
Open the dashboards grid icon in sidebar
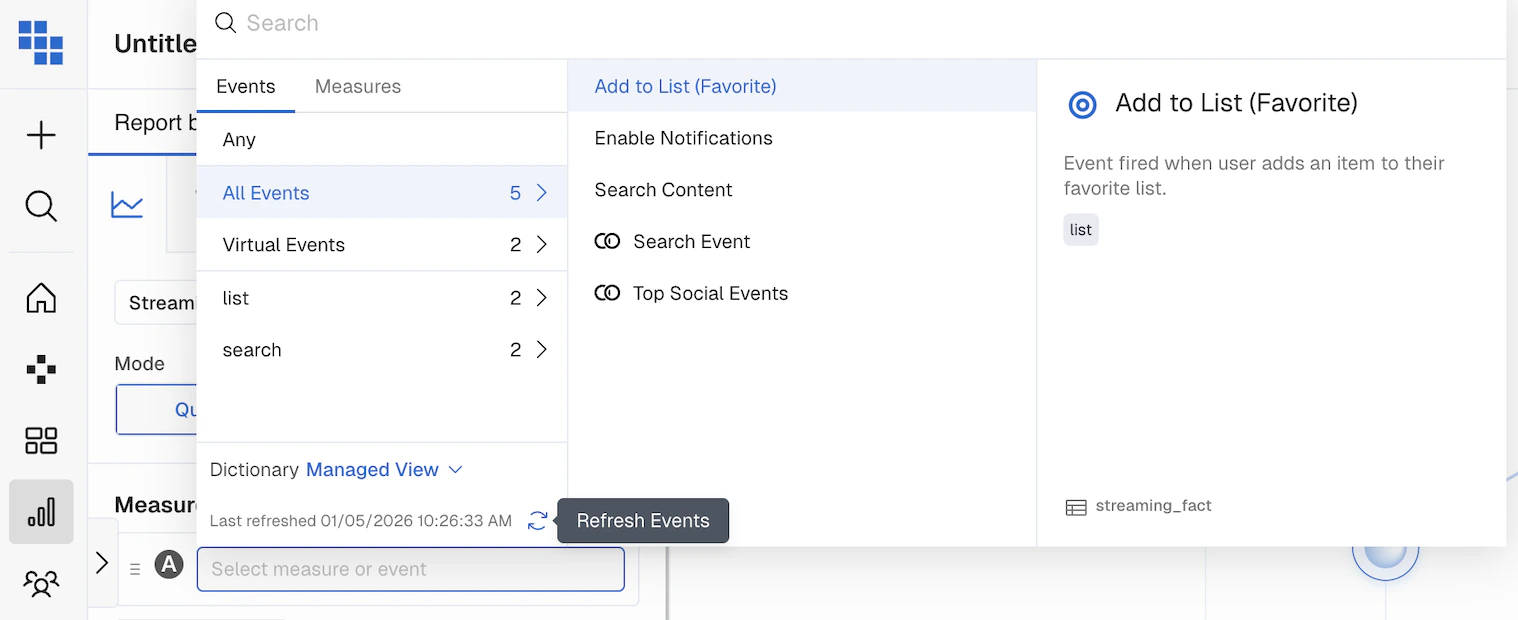click(x=41, y=441)
